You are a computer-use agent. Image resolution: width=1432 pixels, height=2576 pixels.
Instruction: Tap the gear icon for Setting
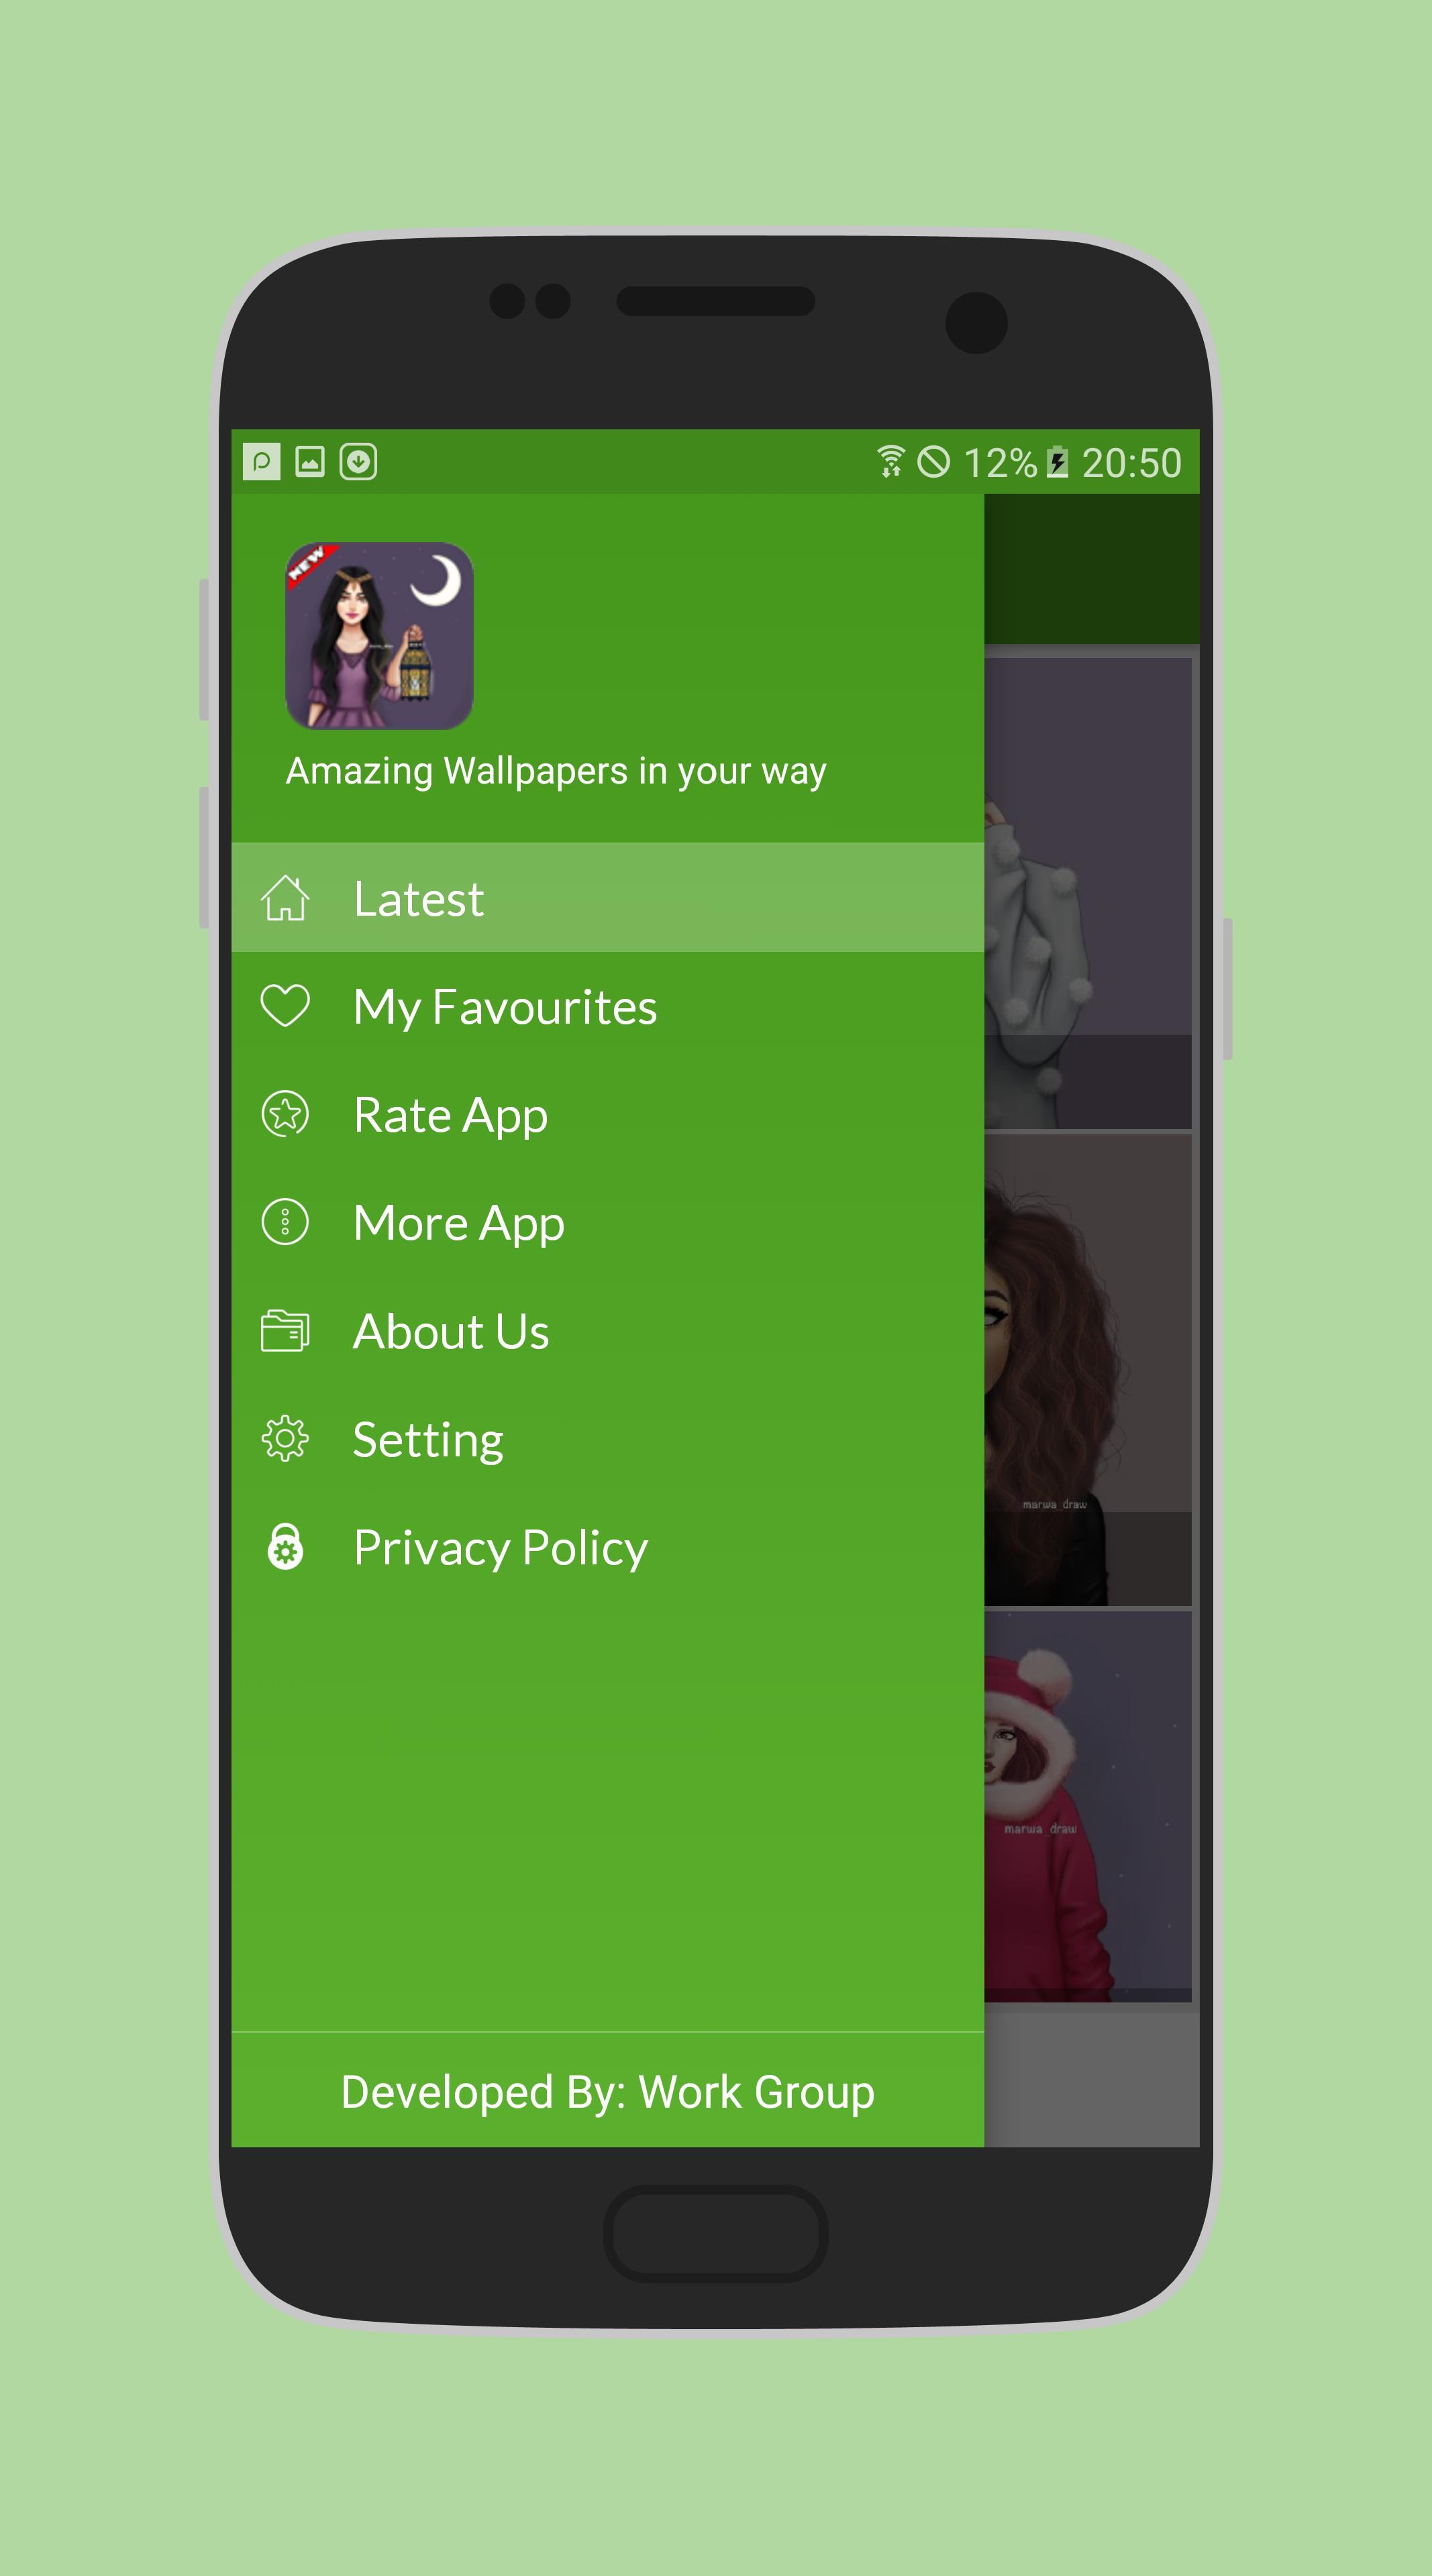tap(285, 1439)
